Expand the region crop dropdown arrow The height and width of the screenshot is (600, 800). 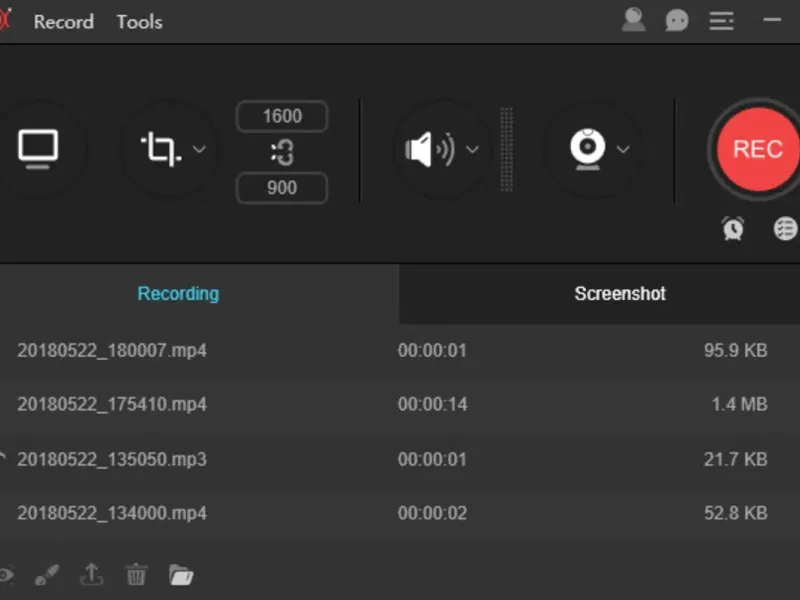(x=199, y=149)
